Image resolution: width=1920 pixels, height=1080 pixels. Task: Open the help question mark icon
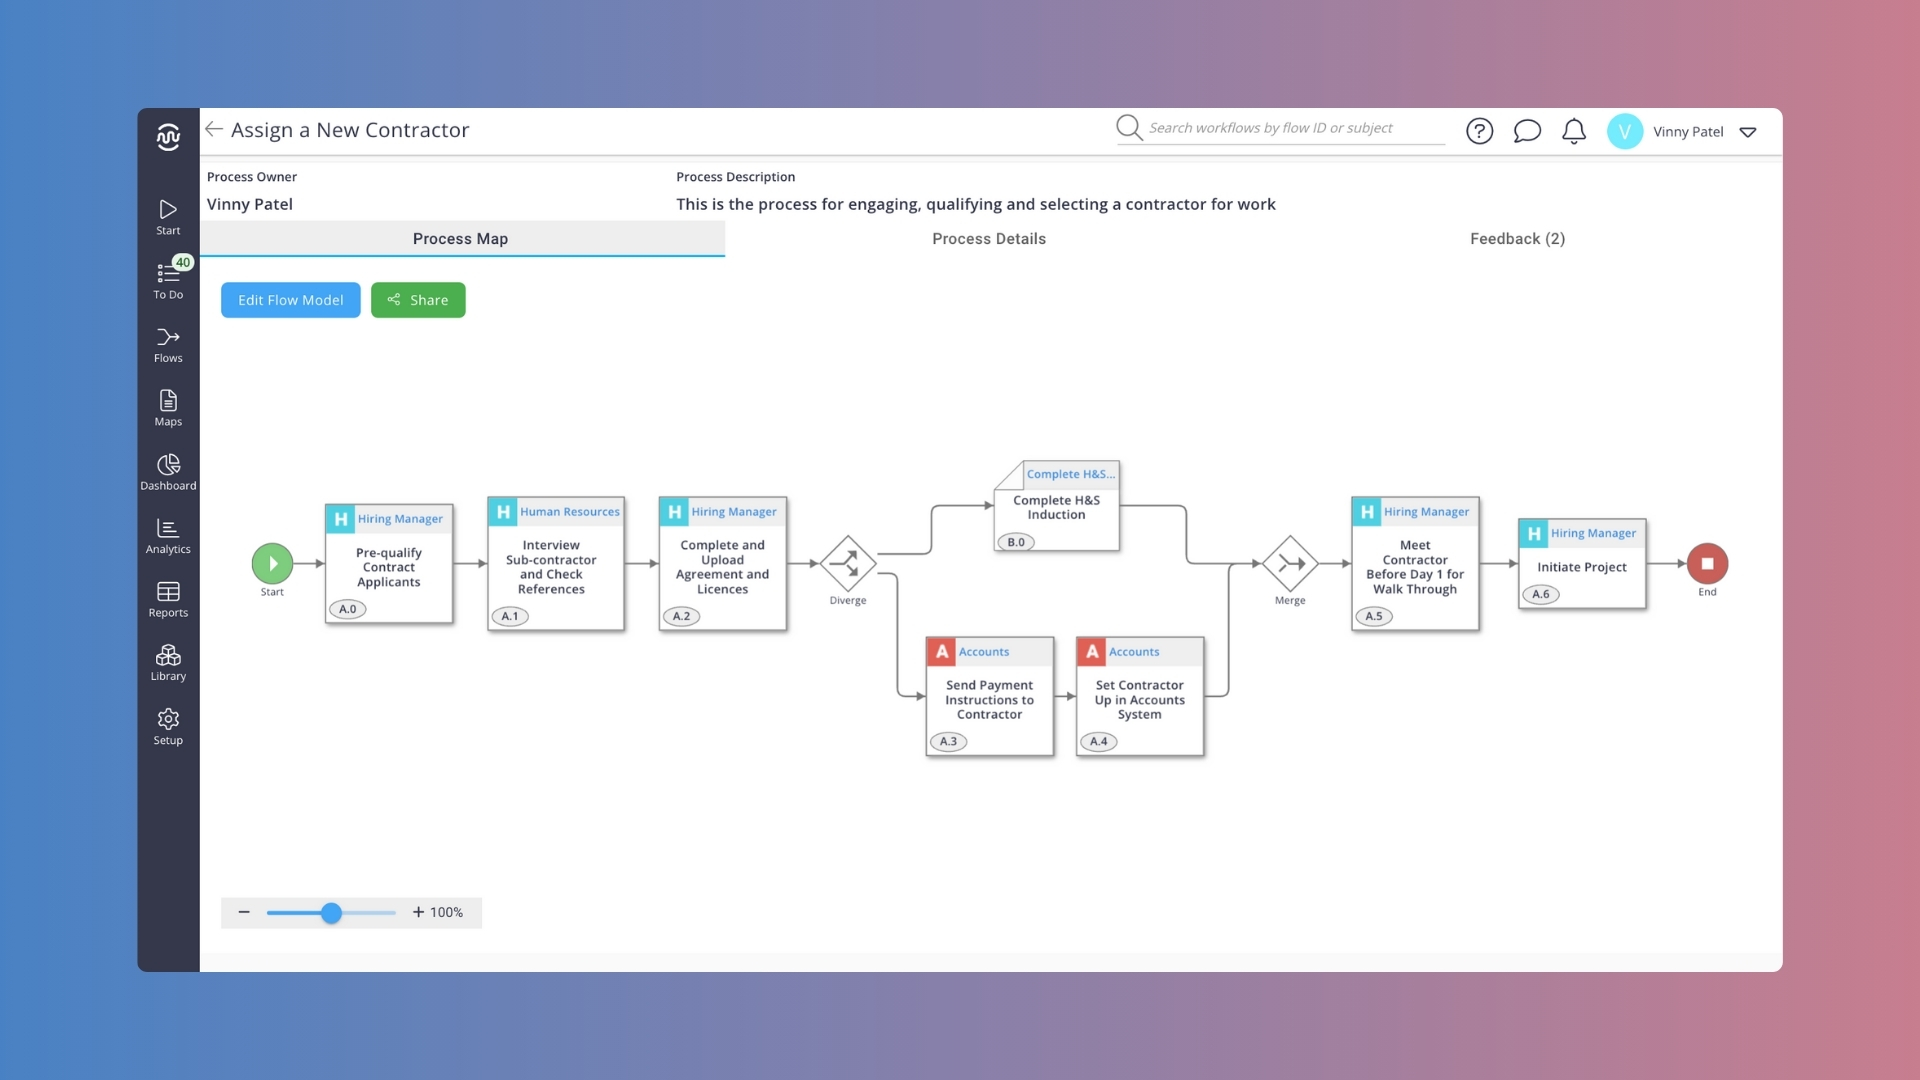click(1479, 131)
